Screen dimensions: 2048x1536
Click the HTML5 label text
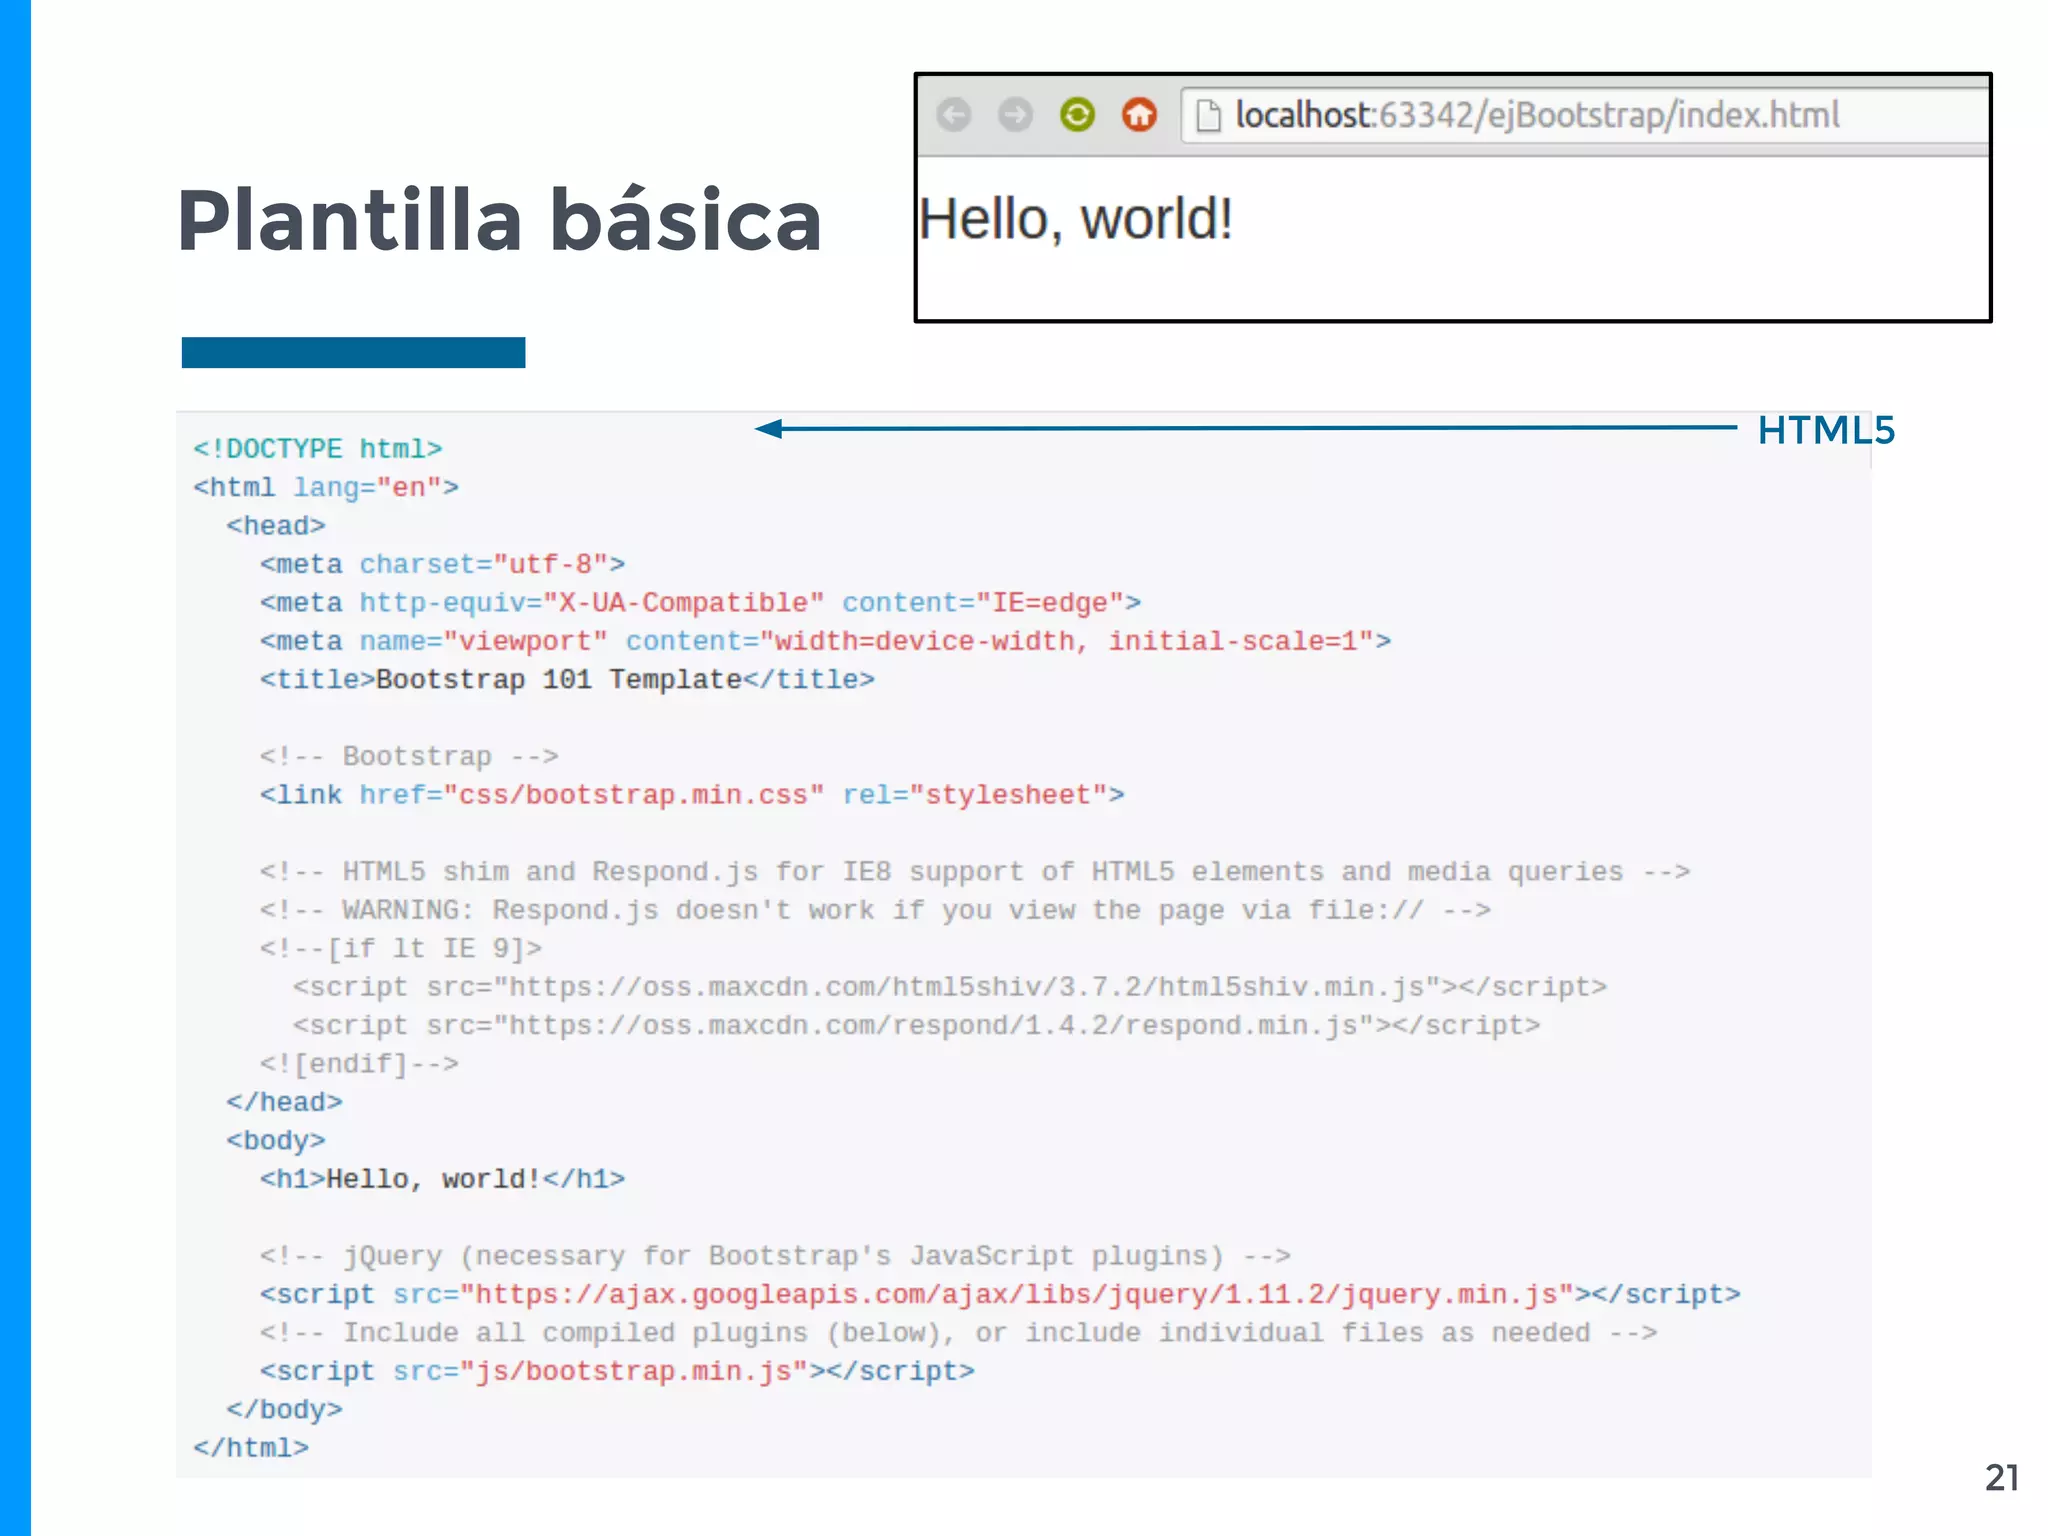1826,430
